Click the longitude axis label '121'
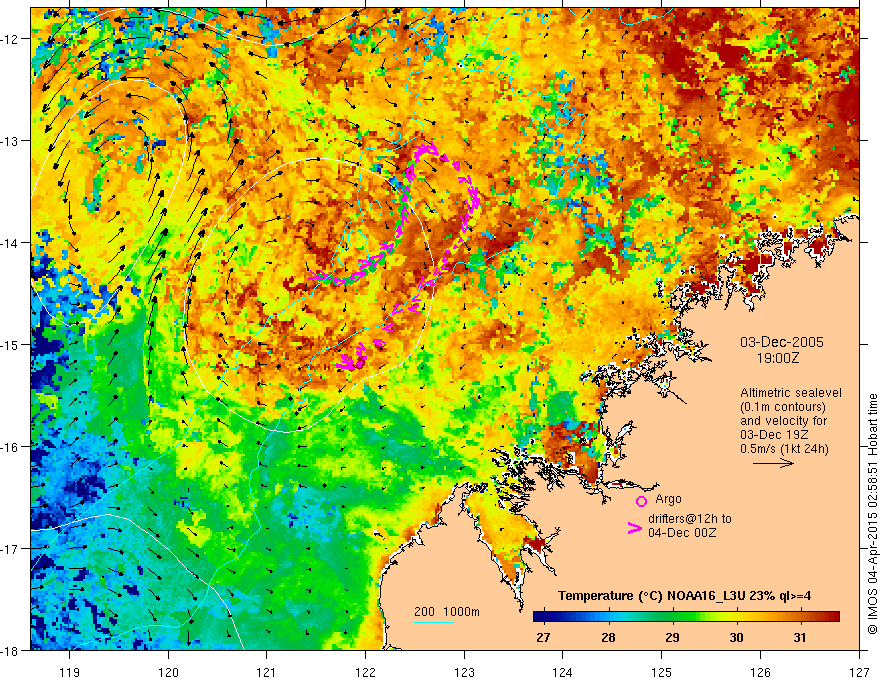Viewport: 880px width, 680px height. (267, 672)
